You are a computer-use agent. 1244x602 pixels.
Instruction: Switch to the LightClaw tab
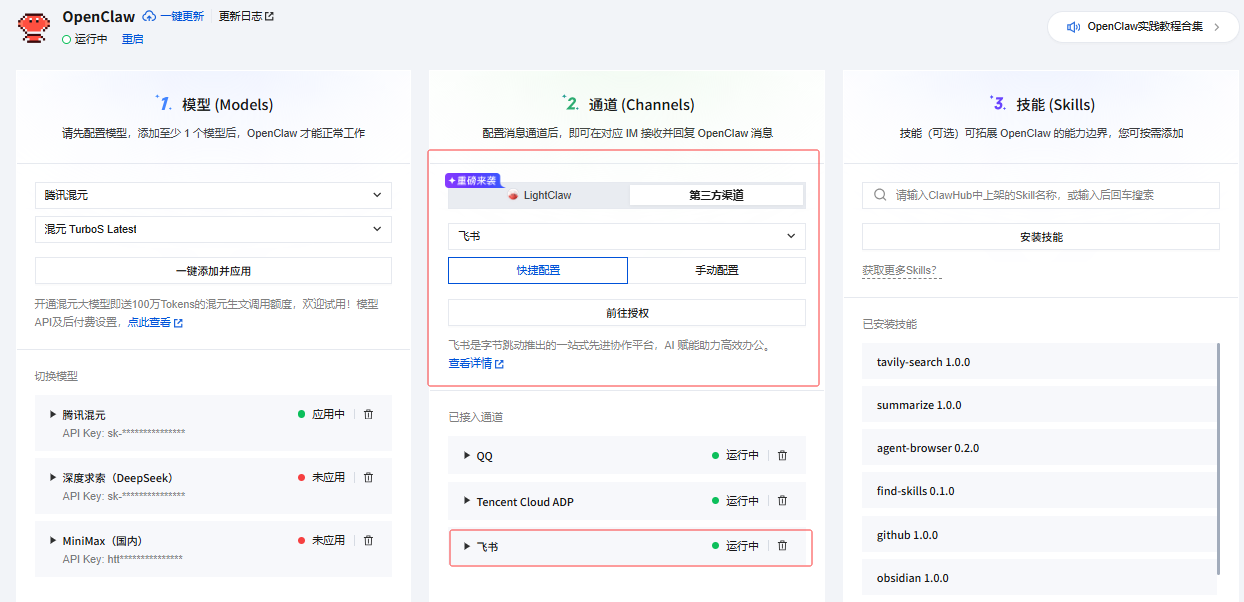point(539,195)
